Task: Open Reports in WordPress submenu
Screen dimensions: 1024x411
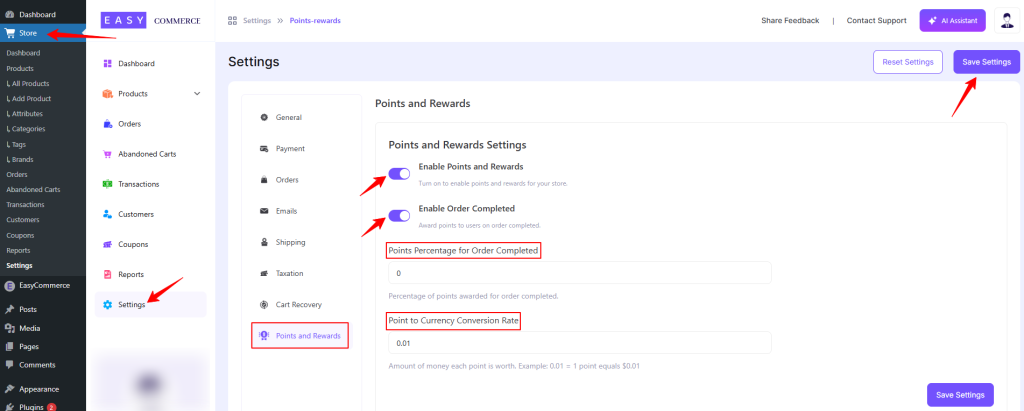Action: click(19, 250)
